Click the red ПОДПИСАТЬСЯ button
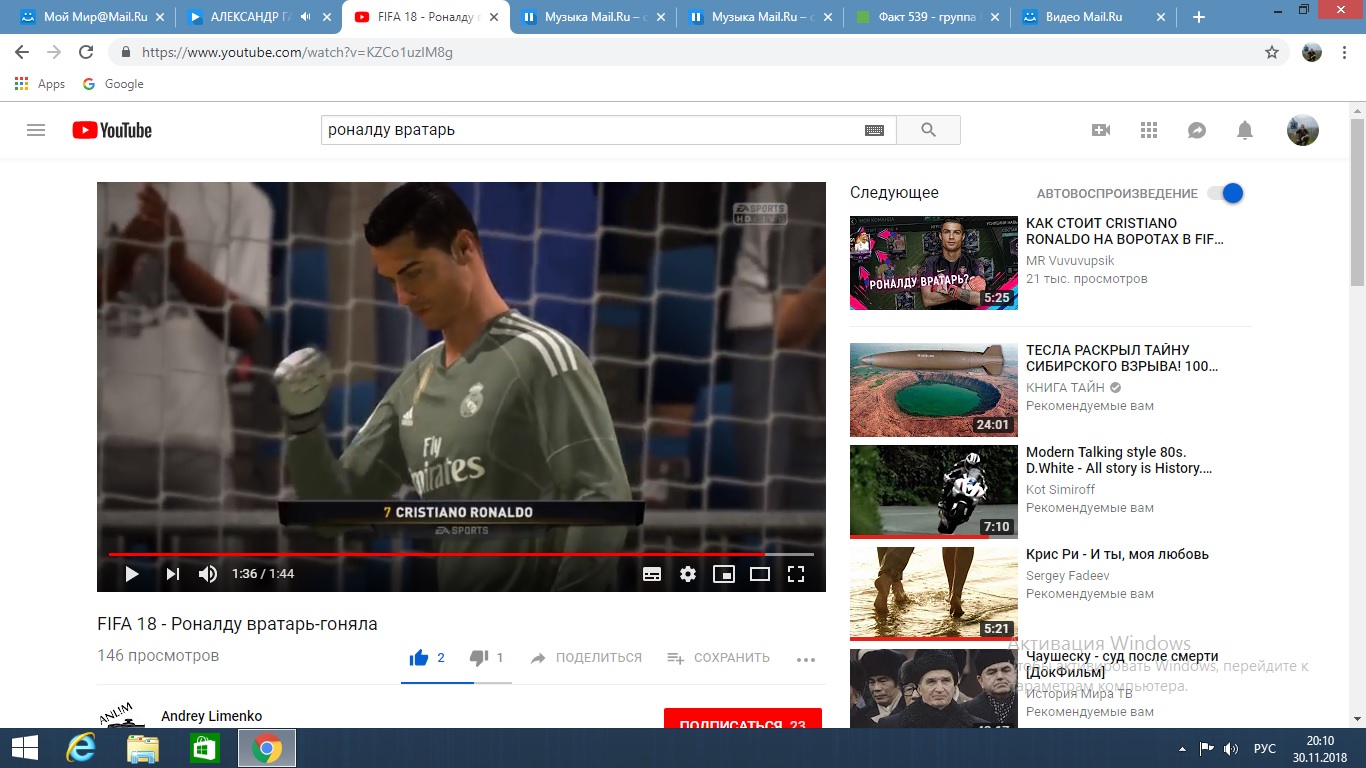The image size is (1366, 768). [743, 718]
